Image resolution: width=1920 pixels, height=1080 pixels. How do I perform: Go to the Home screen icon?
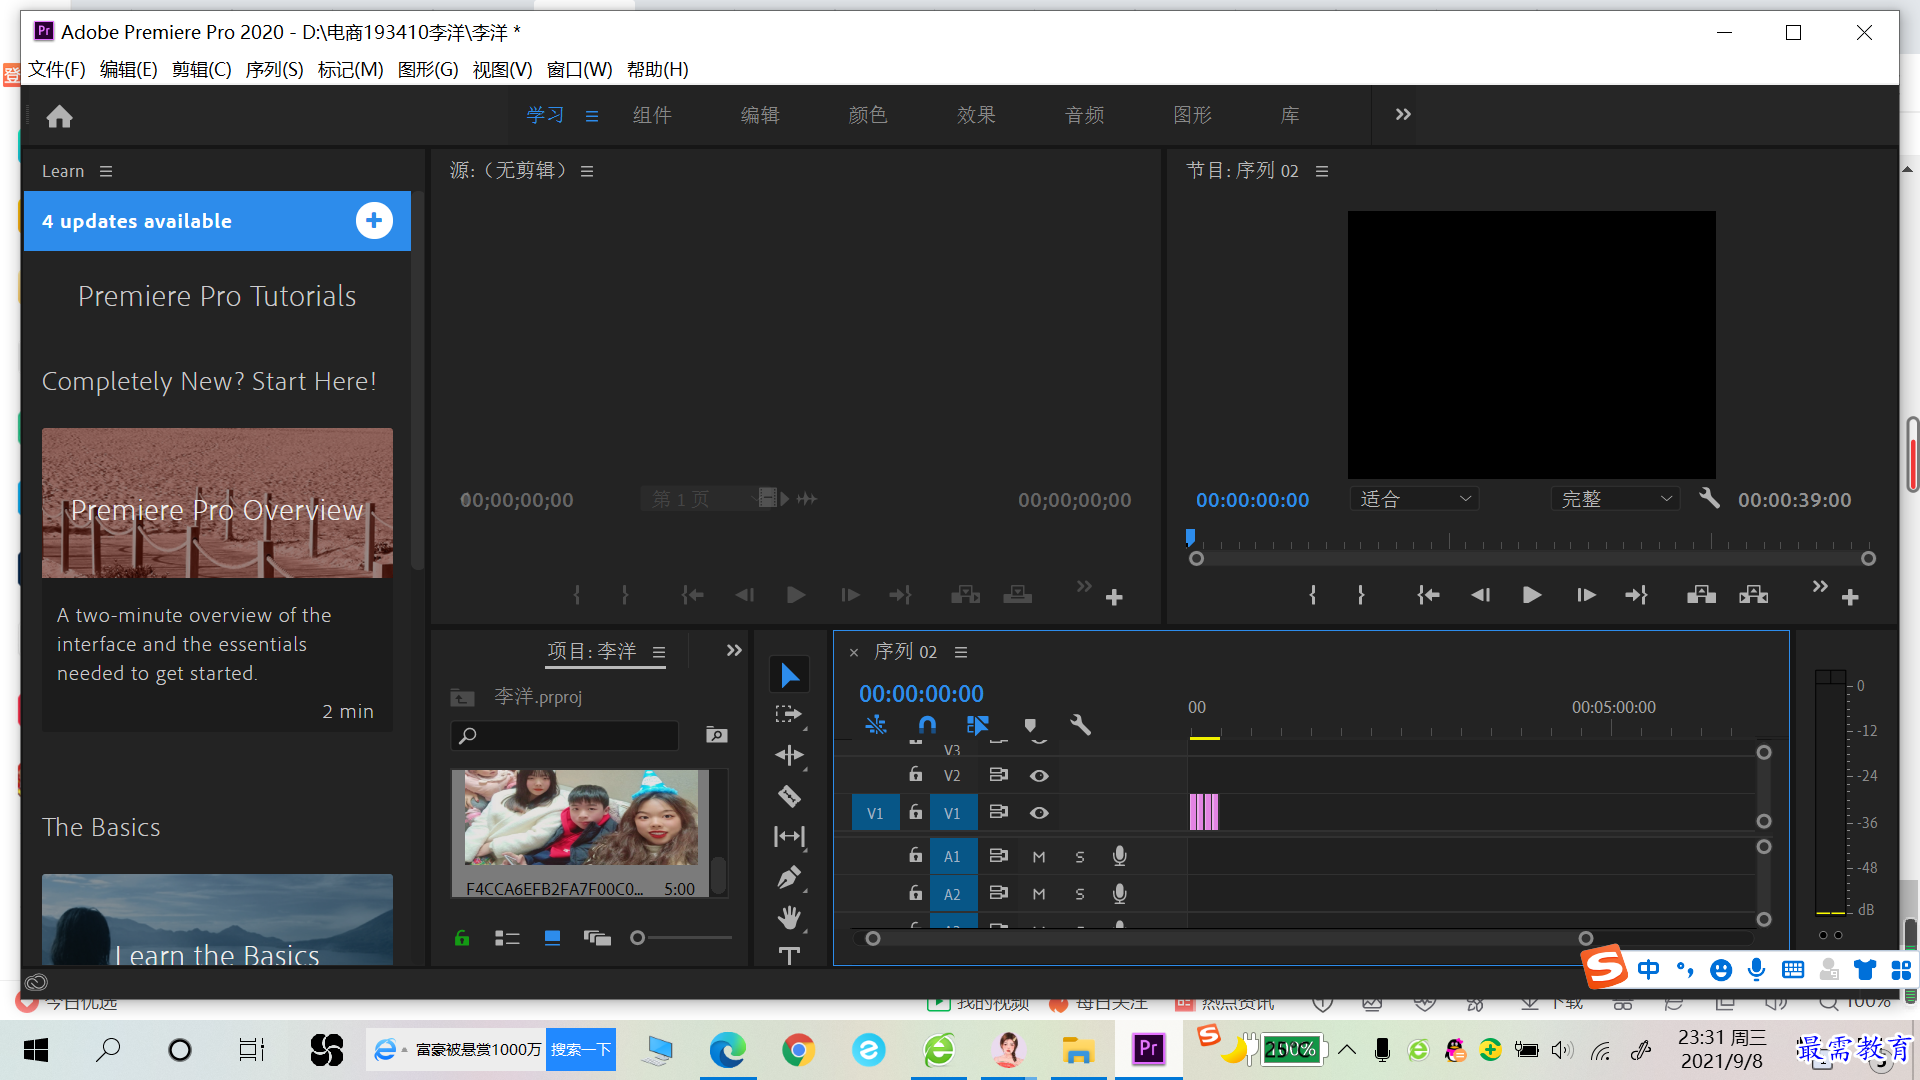pyautogui.click(x=59, y=117)
